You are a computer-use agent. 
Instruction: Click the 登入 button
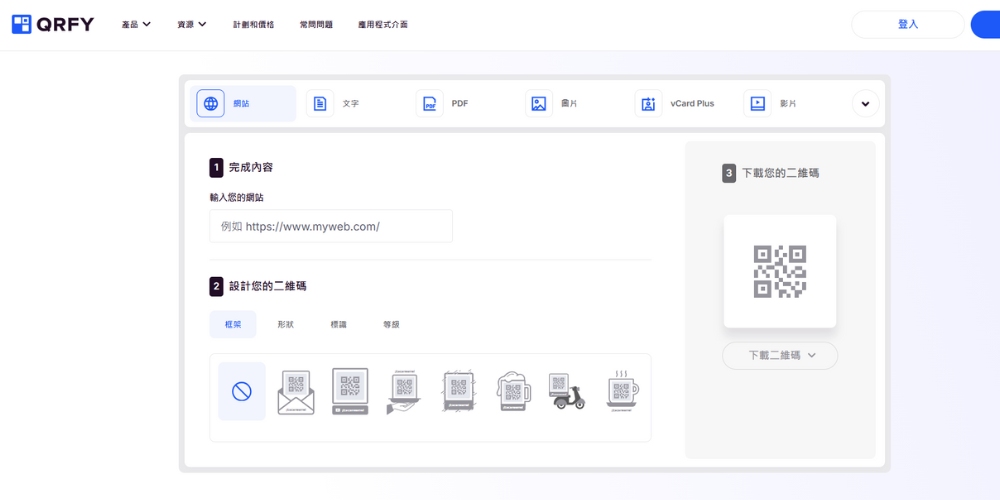click(908, 24)
